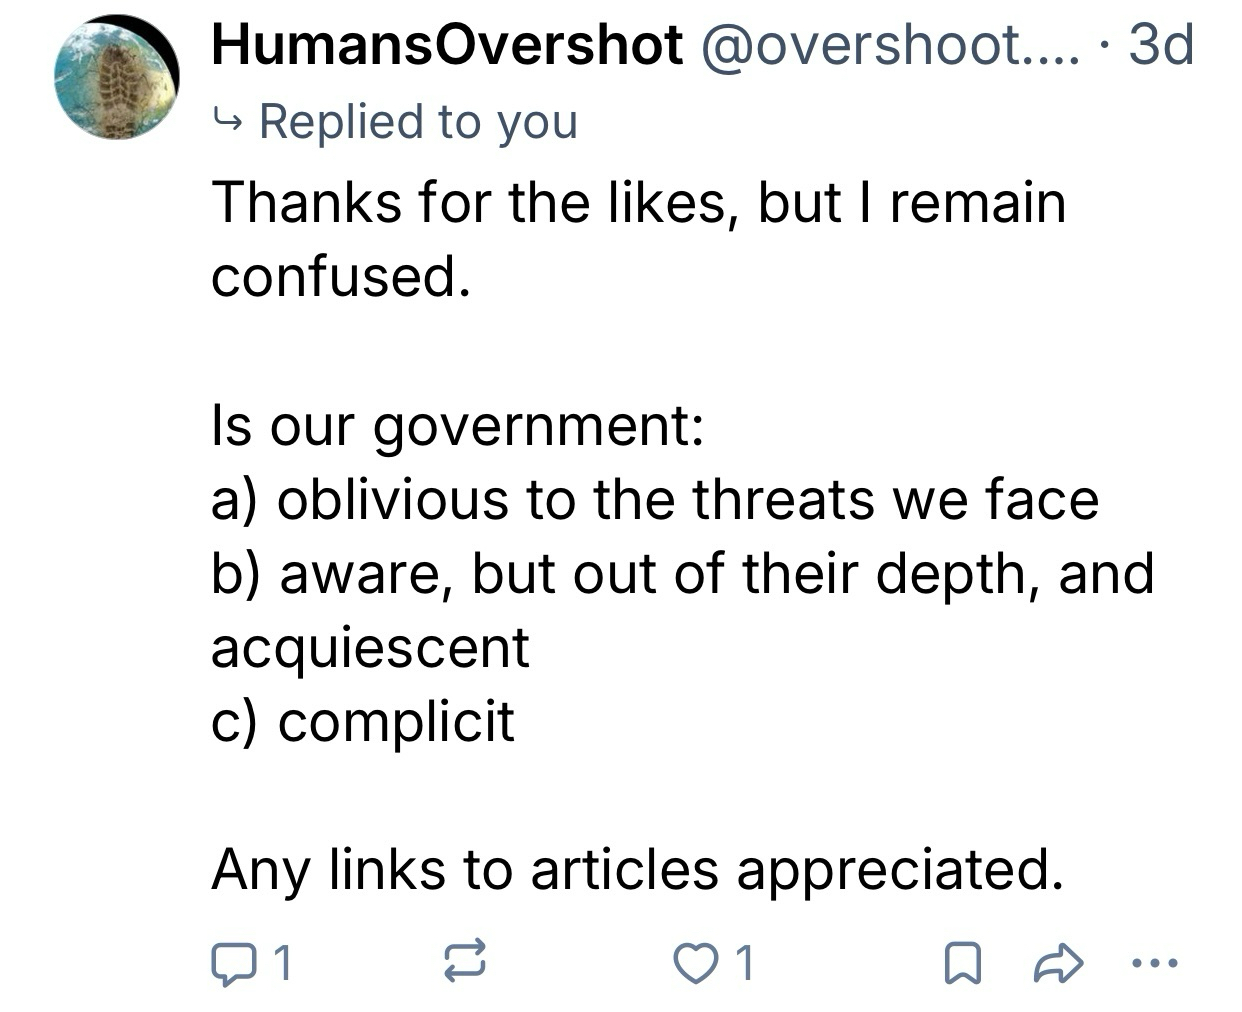This screenshot has height=1012, width=1242.
Task: Open the post's 3d timestamp
Action: [x=1160, y=44]
